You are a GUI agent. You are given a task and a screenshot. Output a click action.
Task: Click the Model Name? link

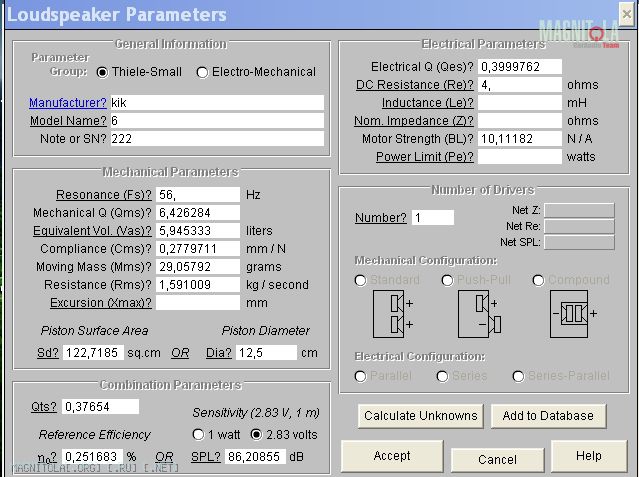[x=67, y=121]
